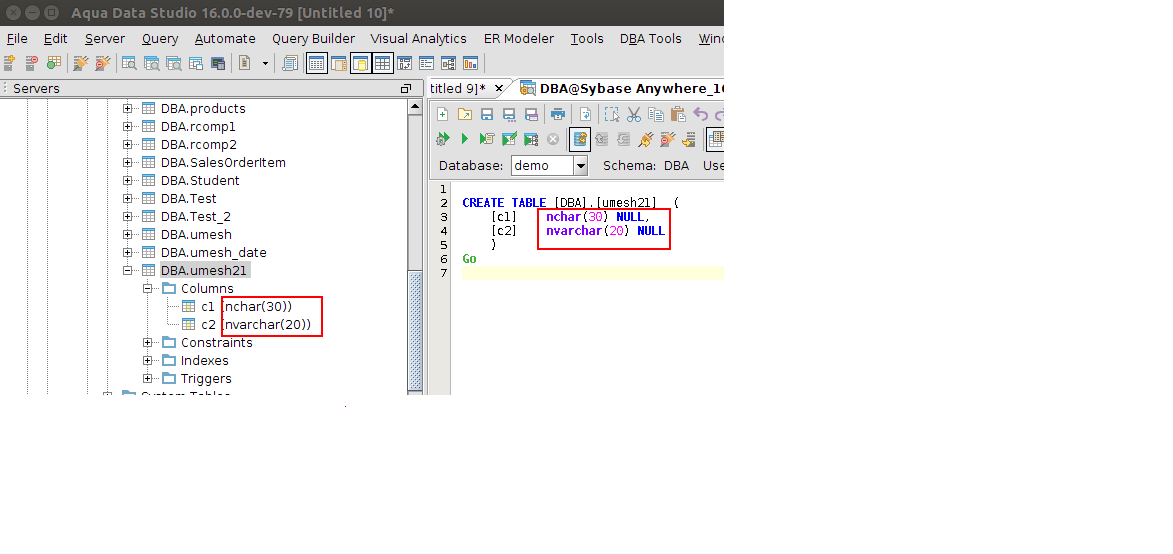Click the Unregister Server icon with red minus
The width and height of the screenshot is (1173, 554).
[x=32, y=63]
